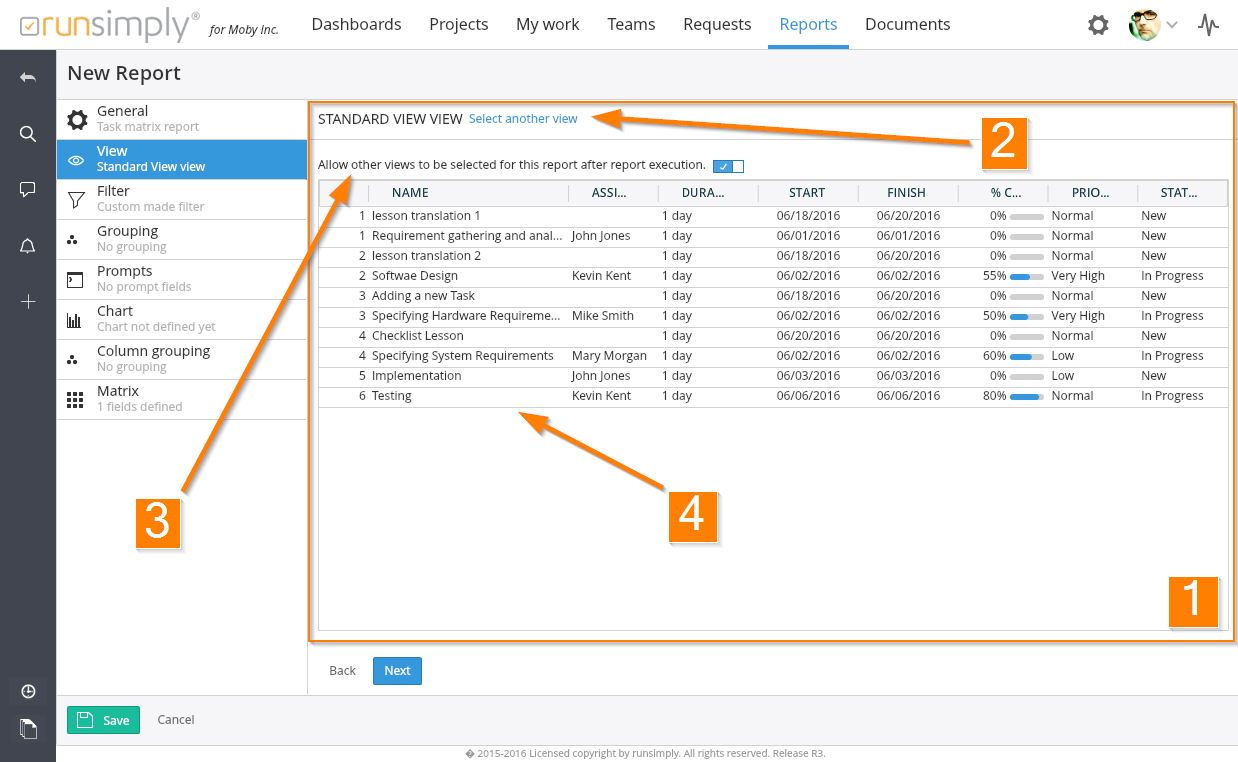Click the Select another view link
1238x762 pixels.
523,119
